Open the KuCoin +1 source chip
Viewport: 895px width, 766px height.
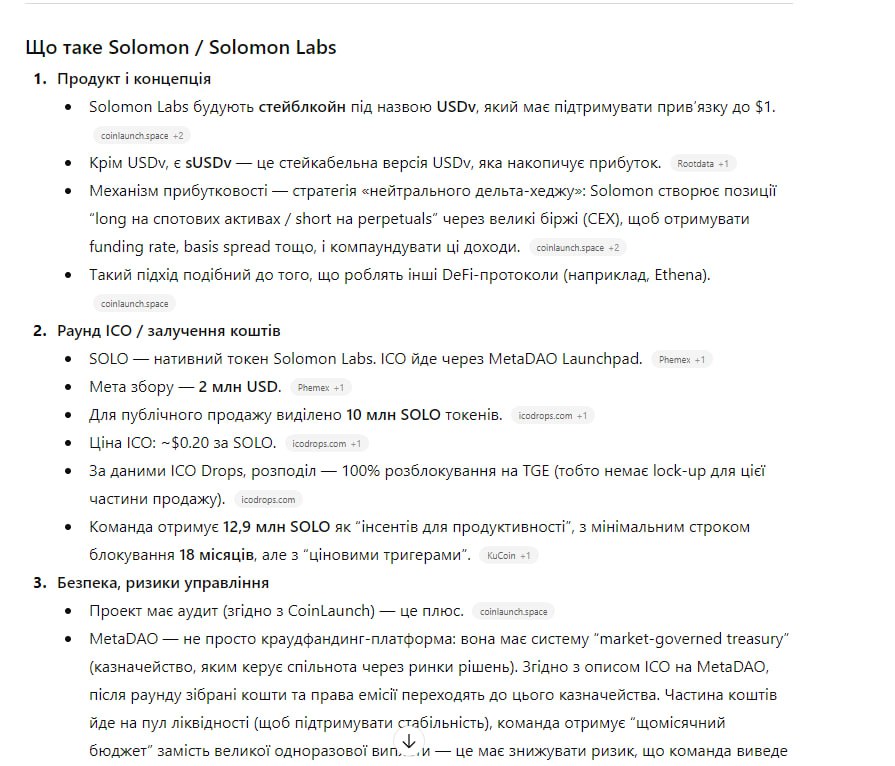509,555
